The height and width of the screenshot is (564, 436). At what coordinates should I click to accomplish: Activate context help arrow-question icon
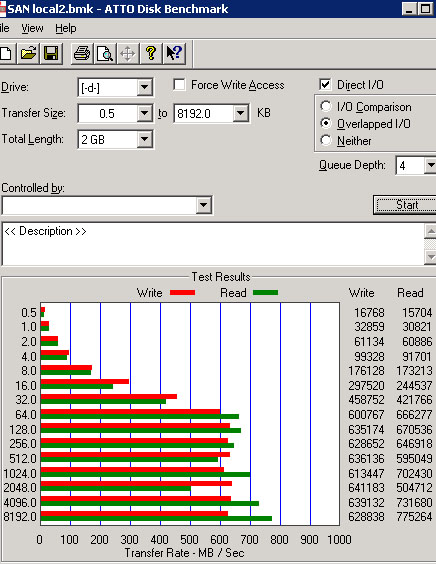pos(174,54)
